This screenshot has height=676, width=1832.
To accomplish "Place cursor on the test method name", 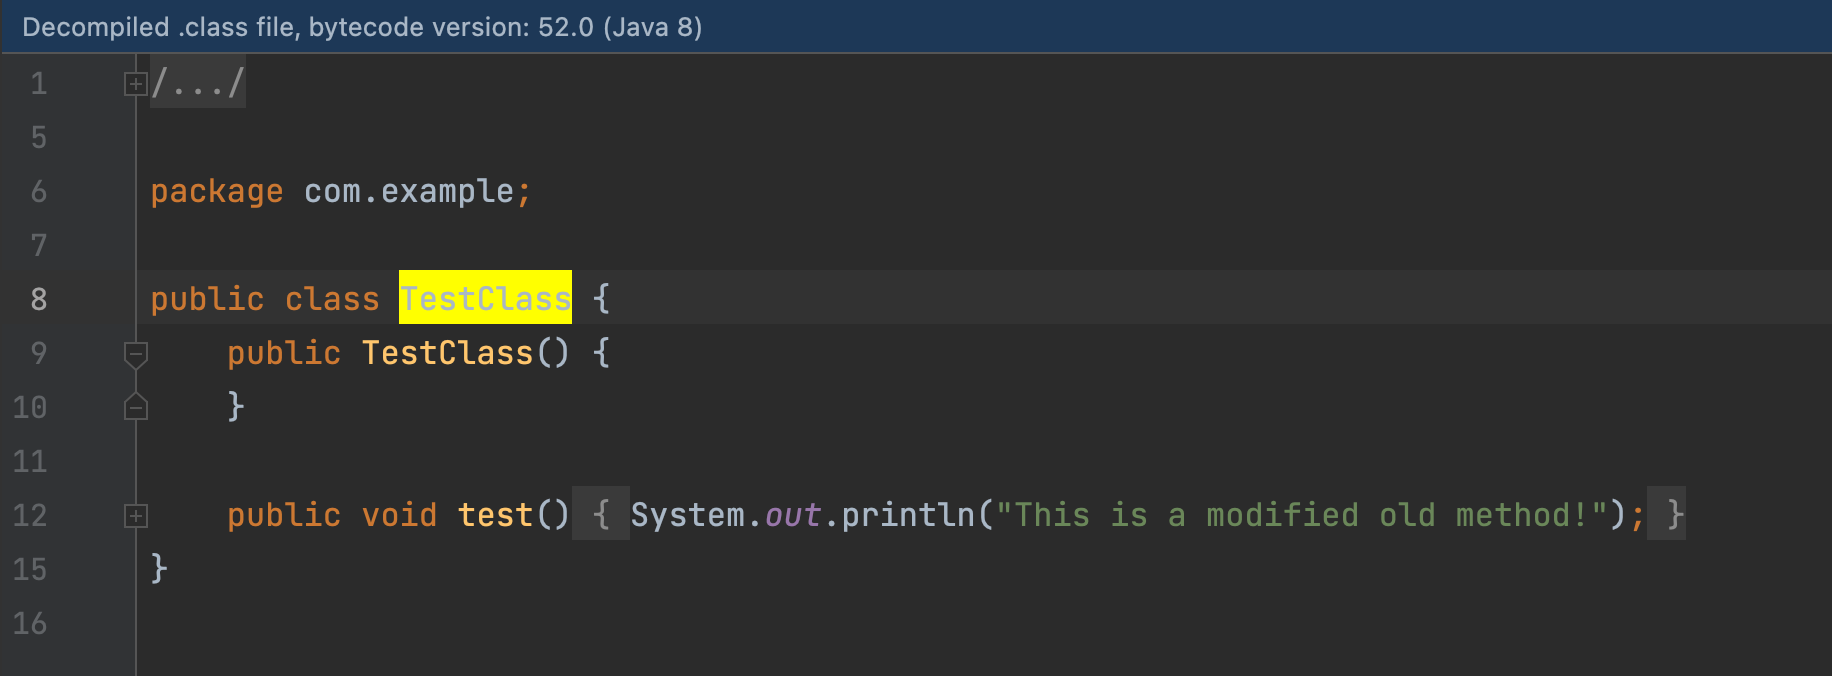I will point(495,515).
